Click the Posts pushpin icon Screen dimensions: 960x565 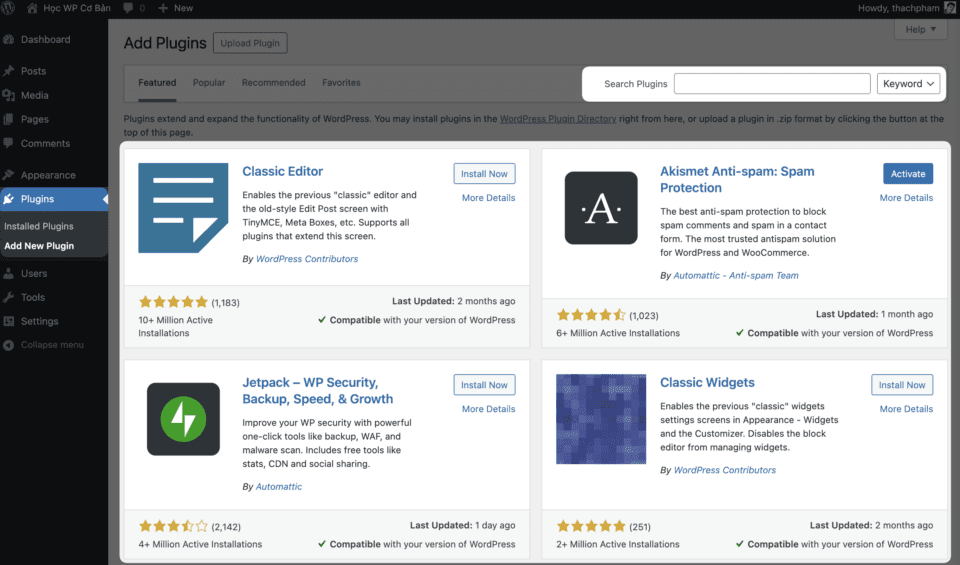click(9, 71)
